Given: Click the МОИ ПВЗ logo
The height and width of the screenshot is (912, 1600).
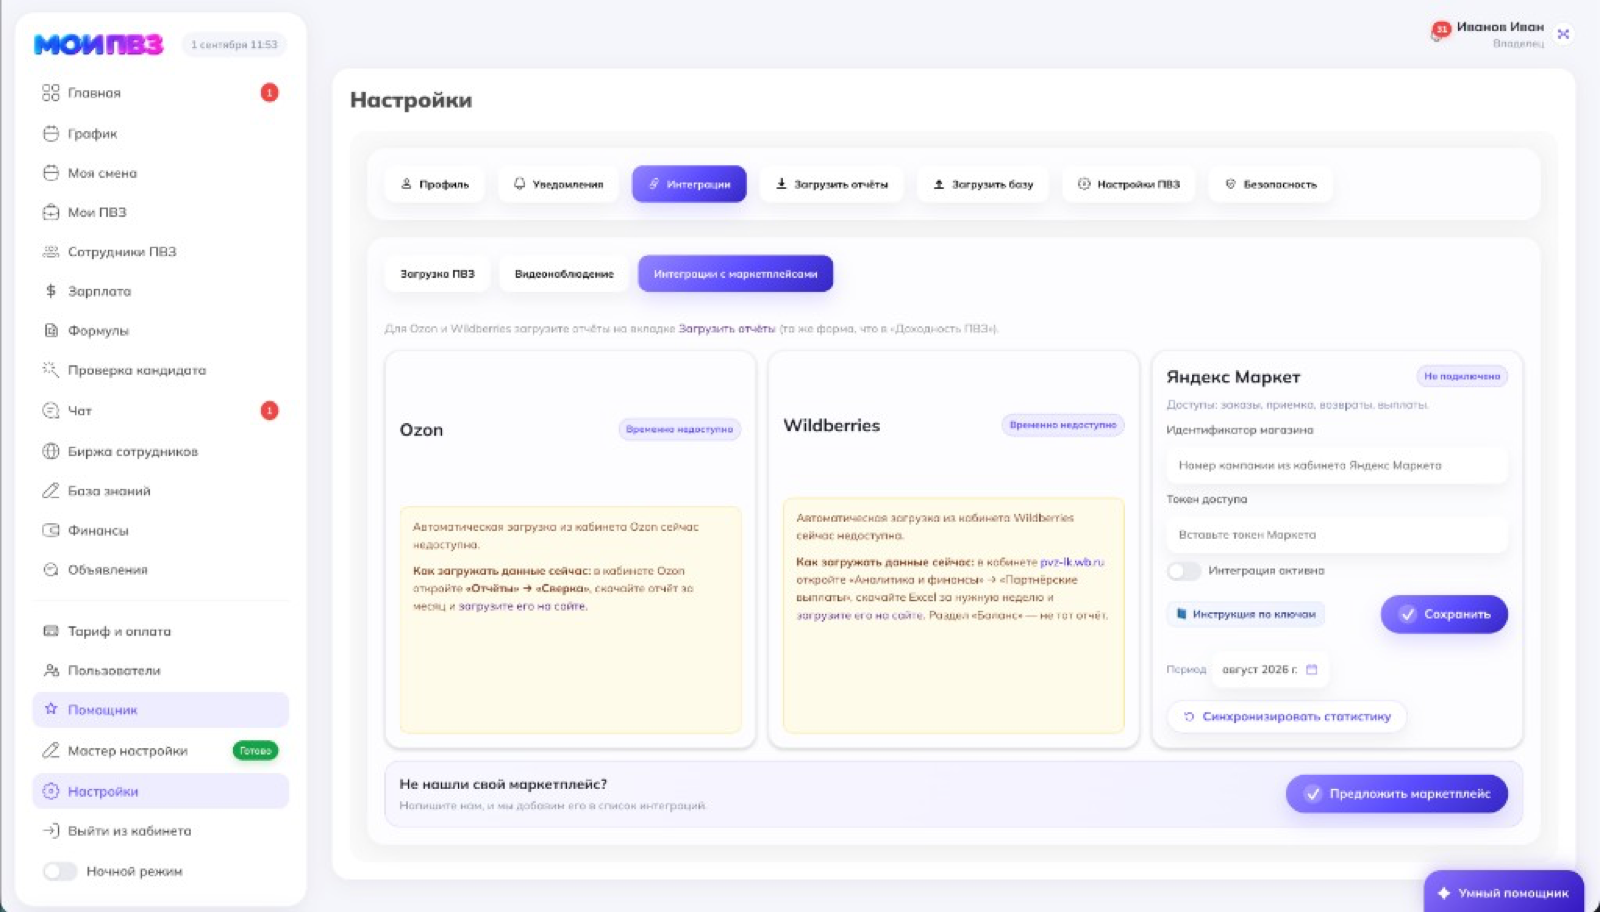Looking at the screenshot, I should [x=98, y=44].
